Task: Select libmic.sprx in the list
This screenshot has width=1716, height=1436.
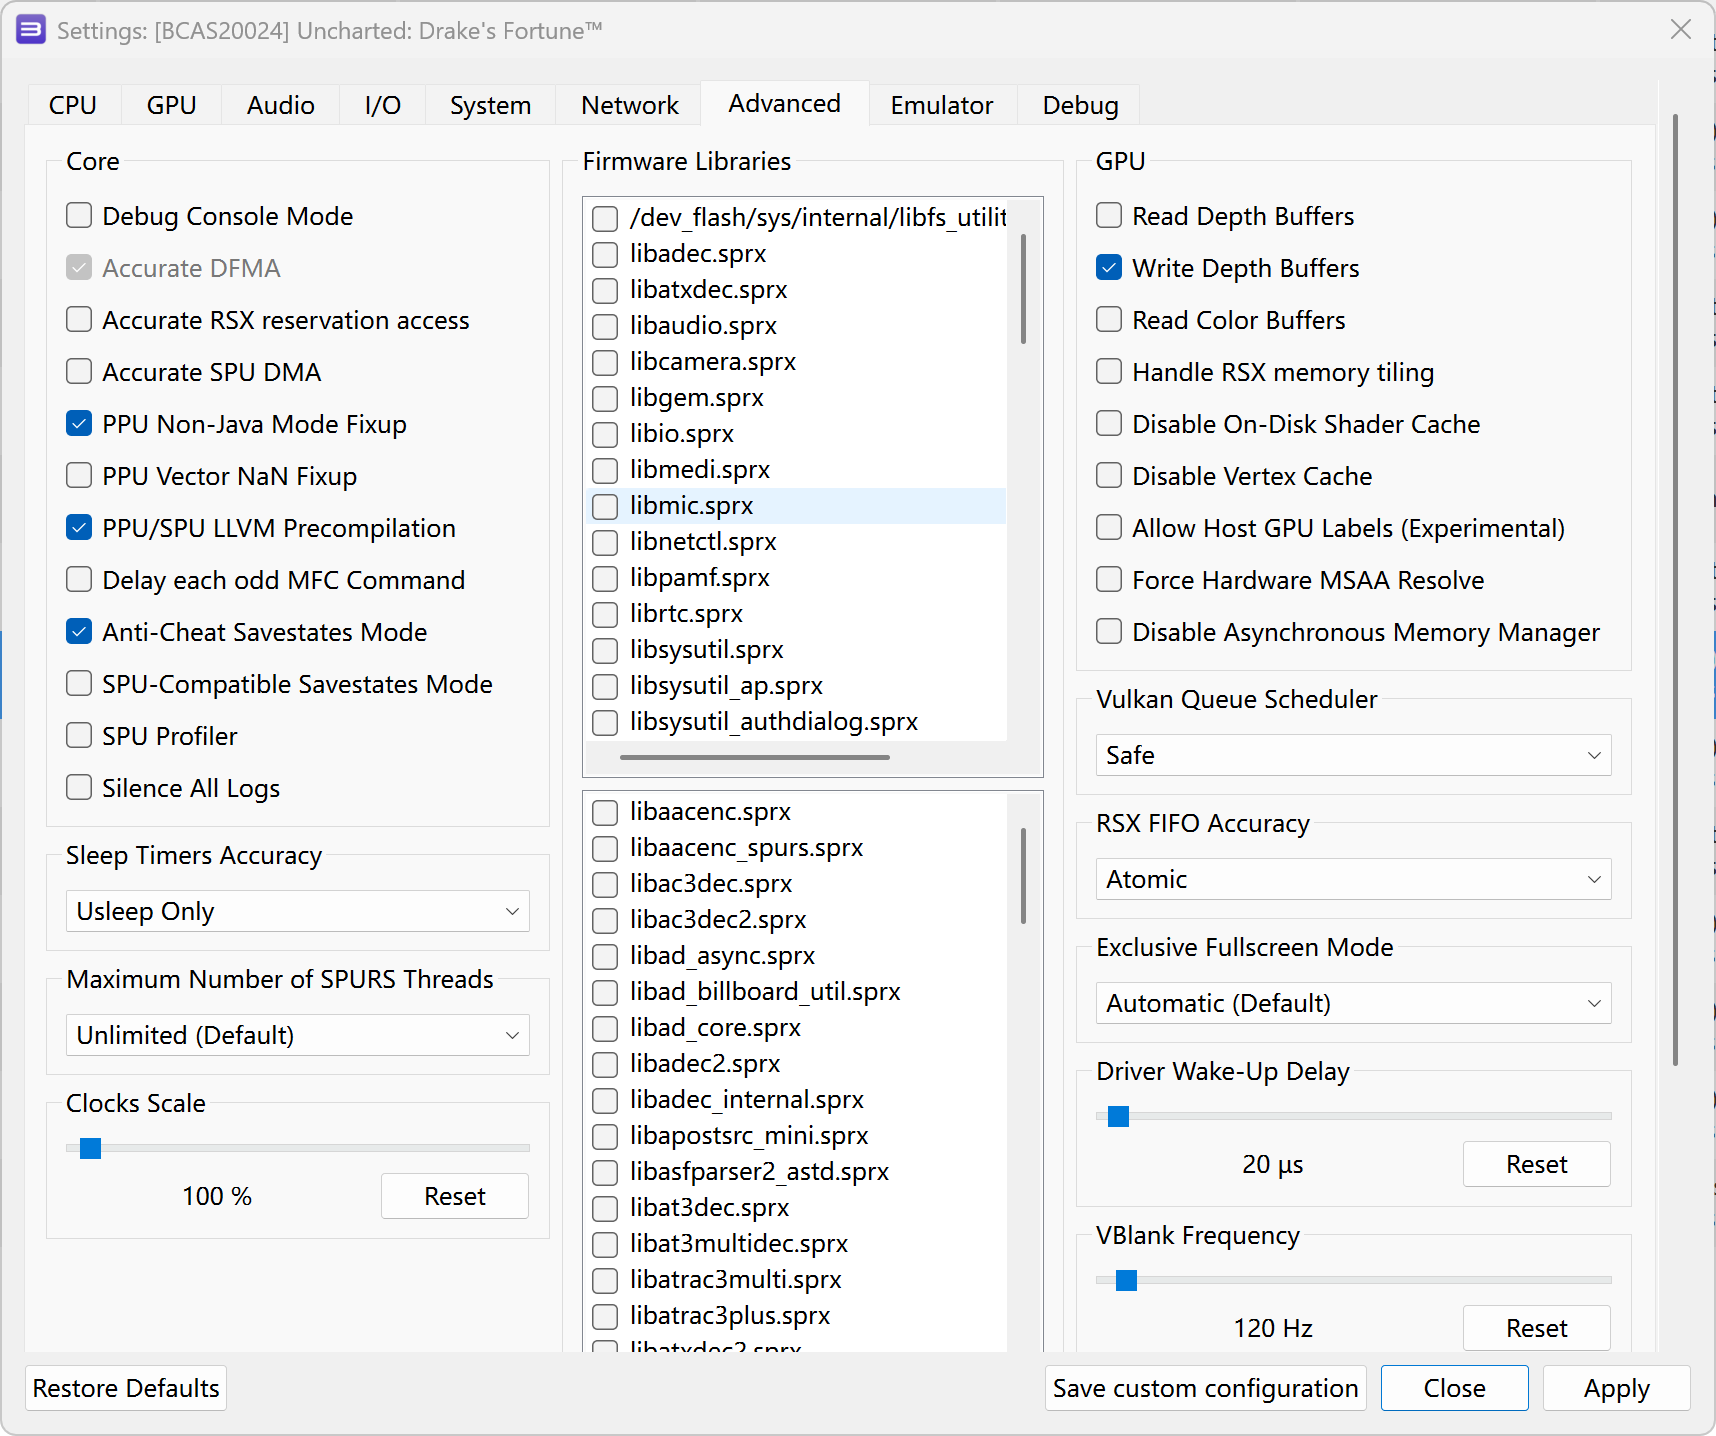Action: click(x=796, y=506)
